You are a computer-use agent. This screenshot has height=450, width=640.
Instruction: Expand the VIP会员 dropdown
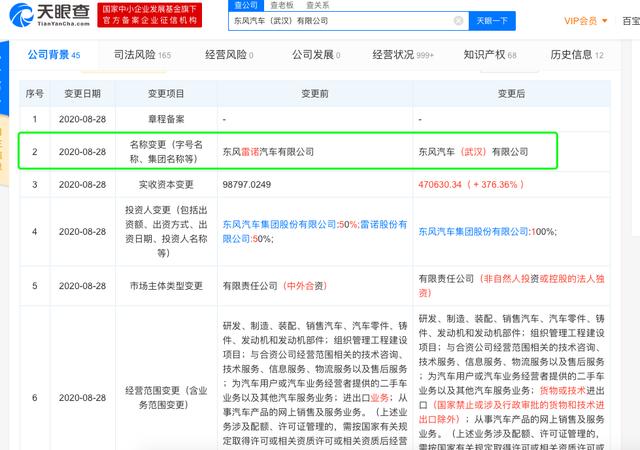586,20
